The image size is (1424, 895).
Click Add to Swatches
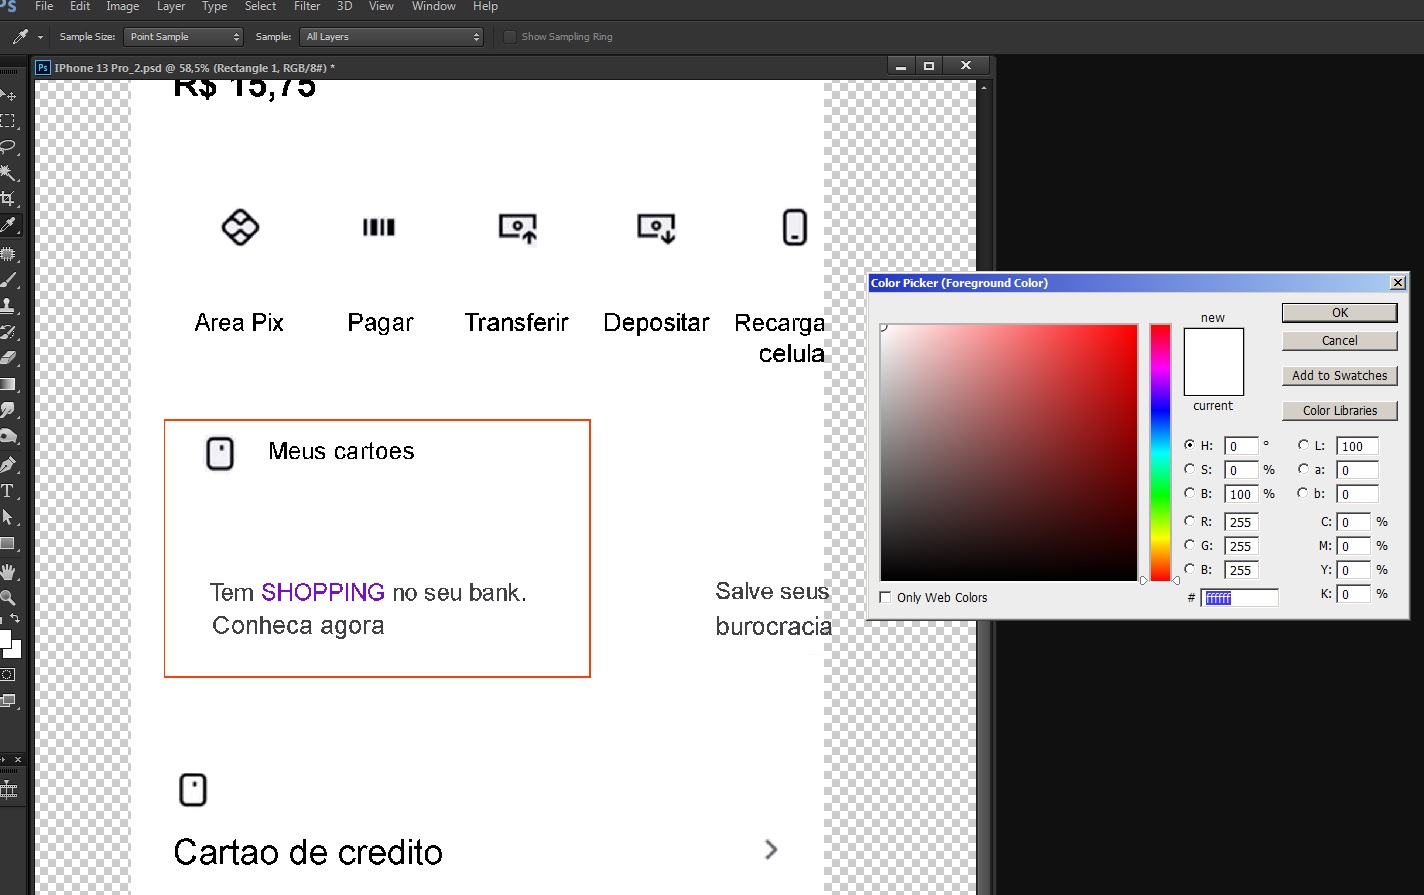(1340, 376)
